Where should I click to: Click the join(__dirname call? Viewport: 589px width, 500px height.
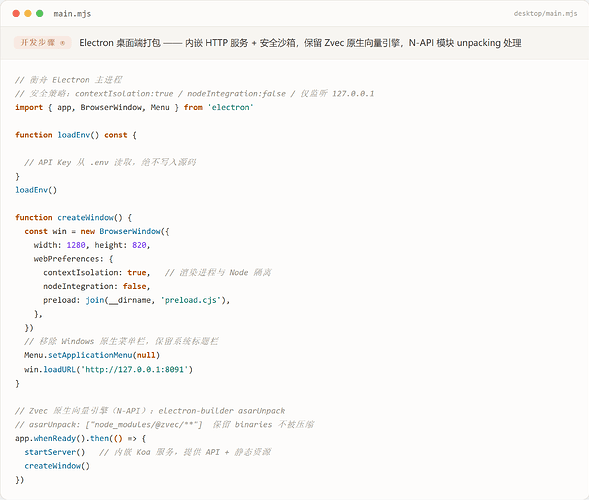pos(118,300)
